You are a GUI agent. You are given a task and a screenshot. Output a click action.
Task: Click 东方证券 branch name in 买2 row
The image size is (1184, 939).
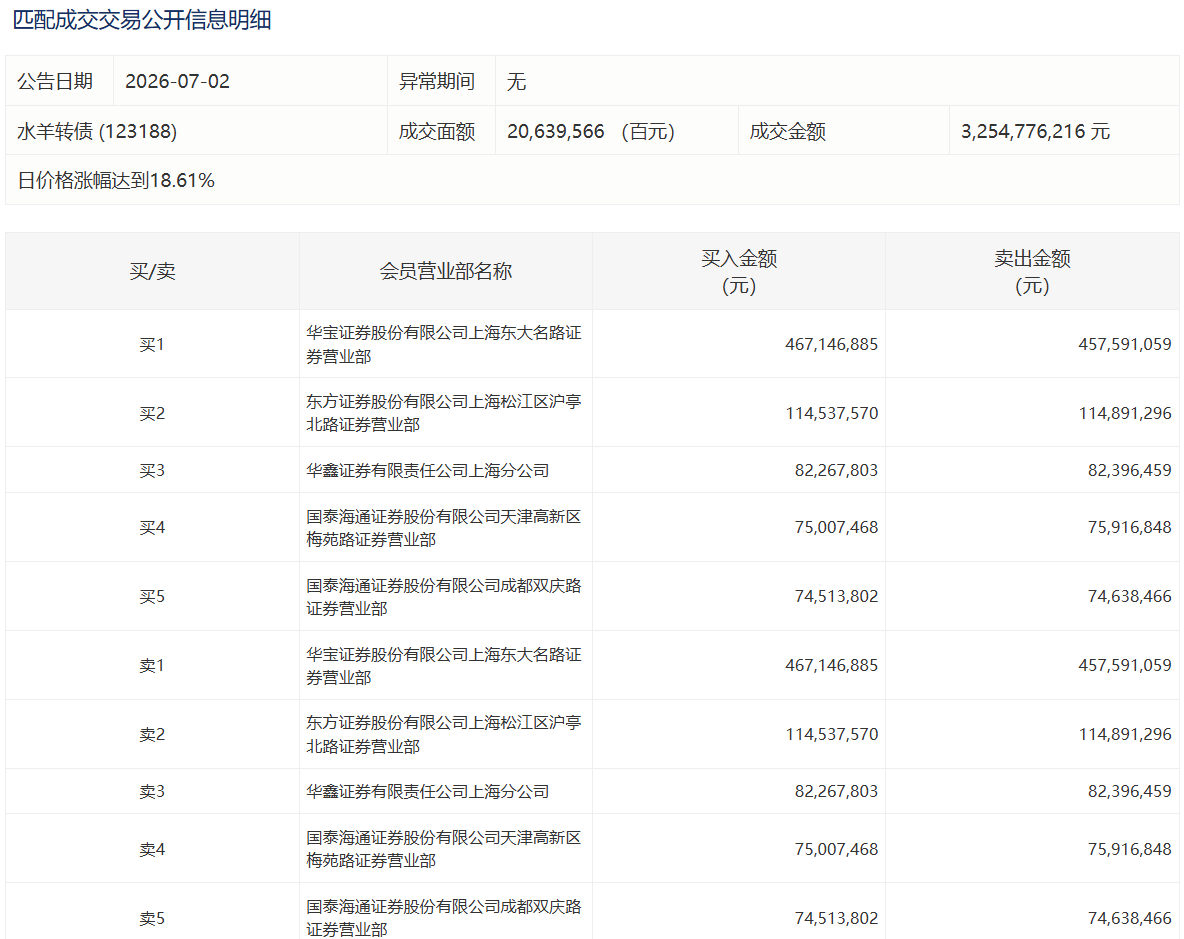[443, 413]
